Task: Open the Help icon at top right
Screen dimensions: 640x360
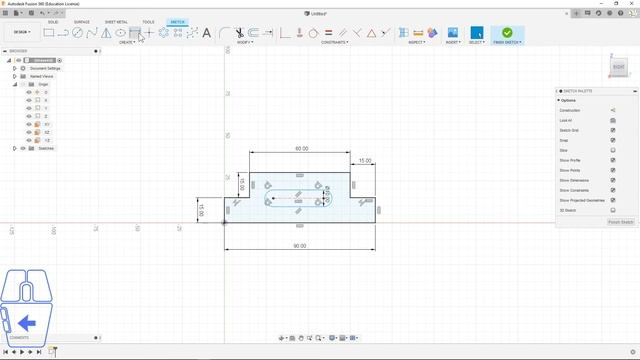Action: (620, 13)
